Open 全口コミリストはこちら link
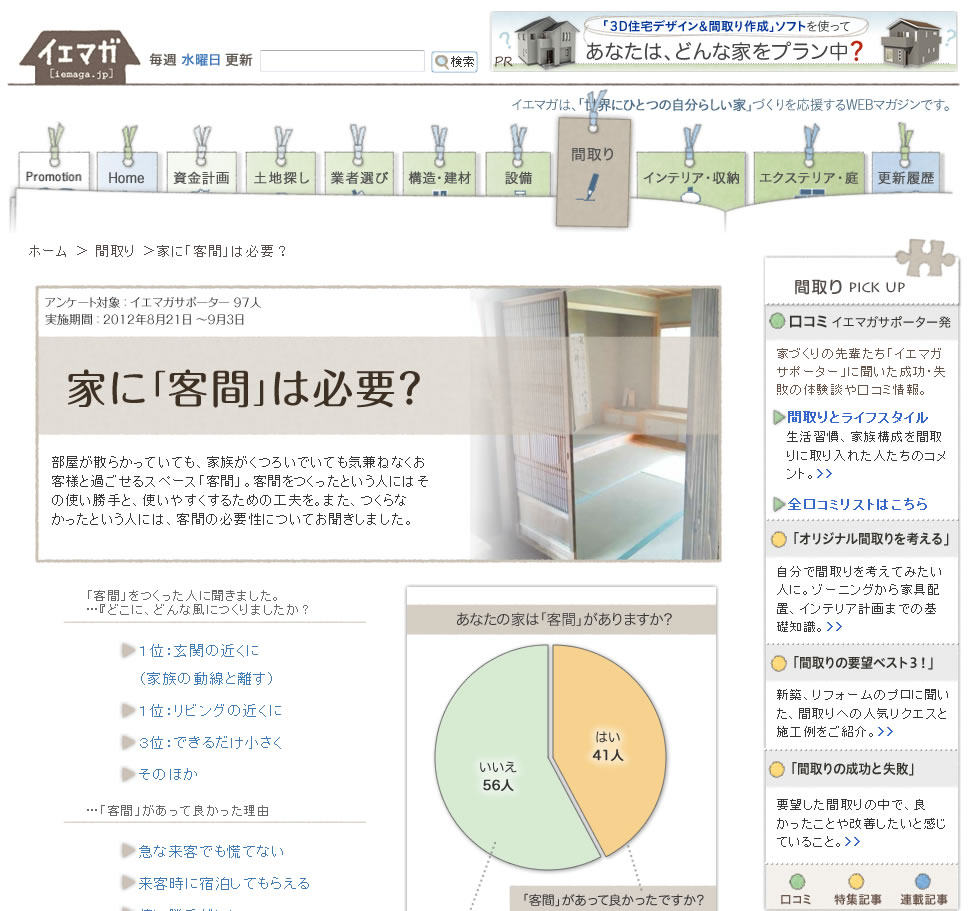 857,504
